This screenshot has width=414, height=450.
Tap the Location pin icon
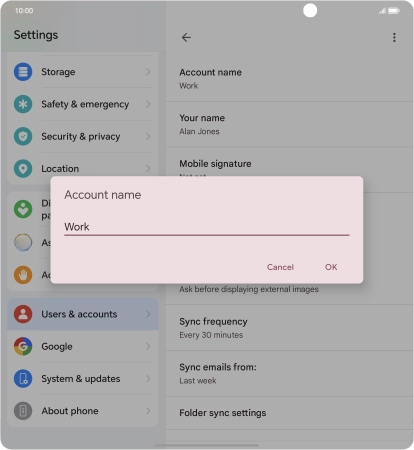(x=23, y=169)
